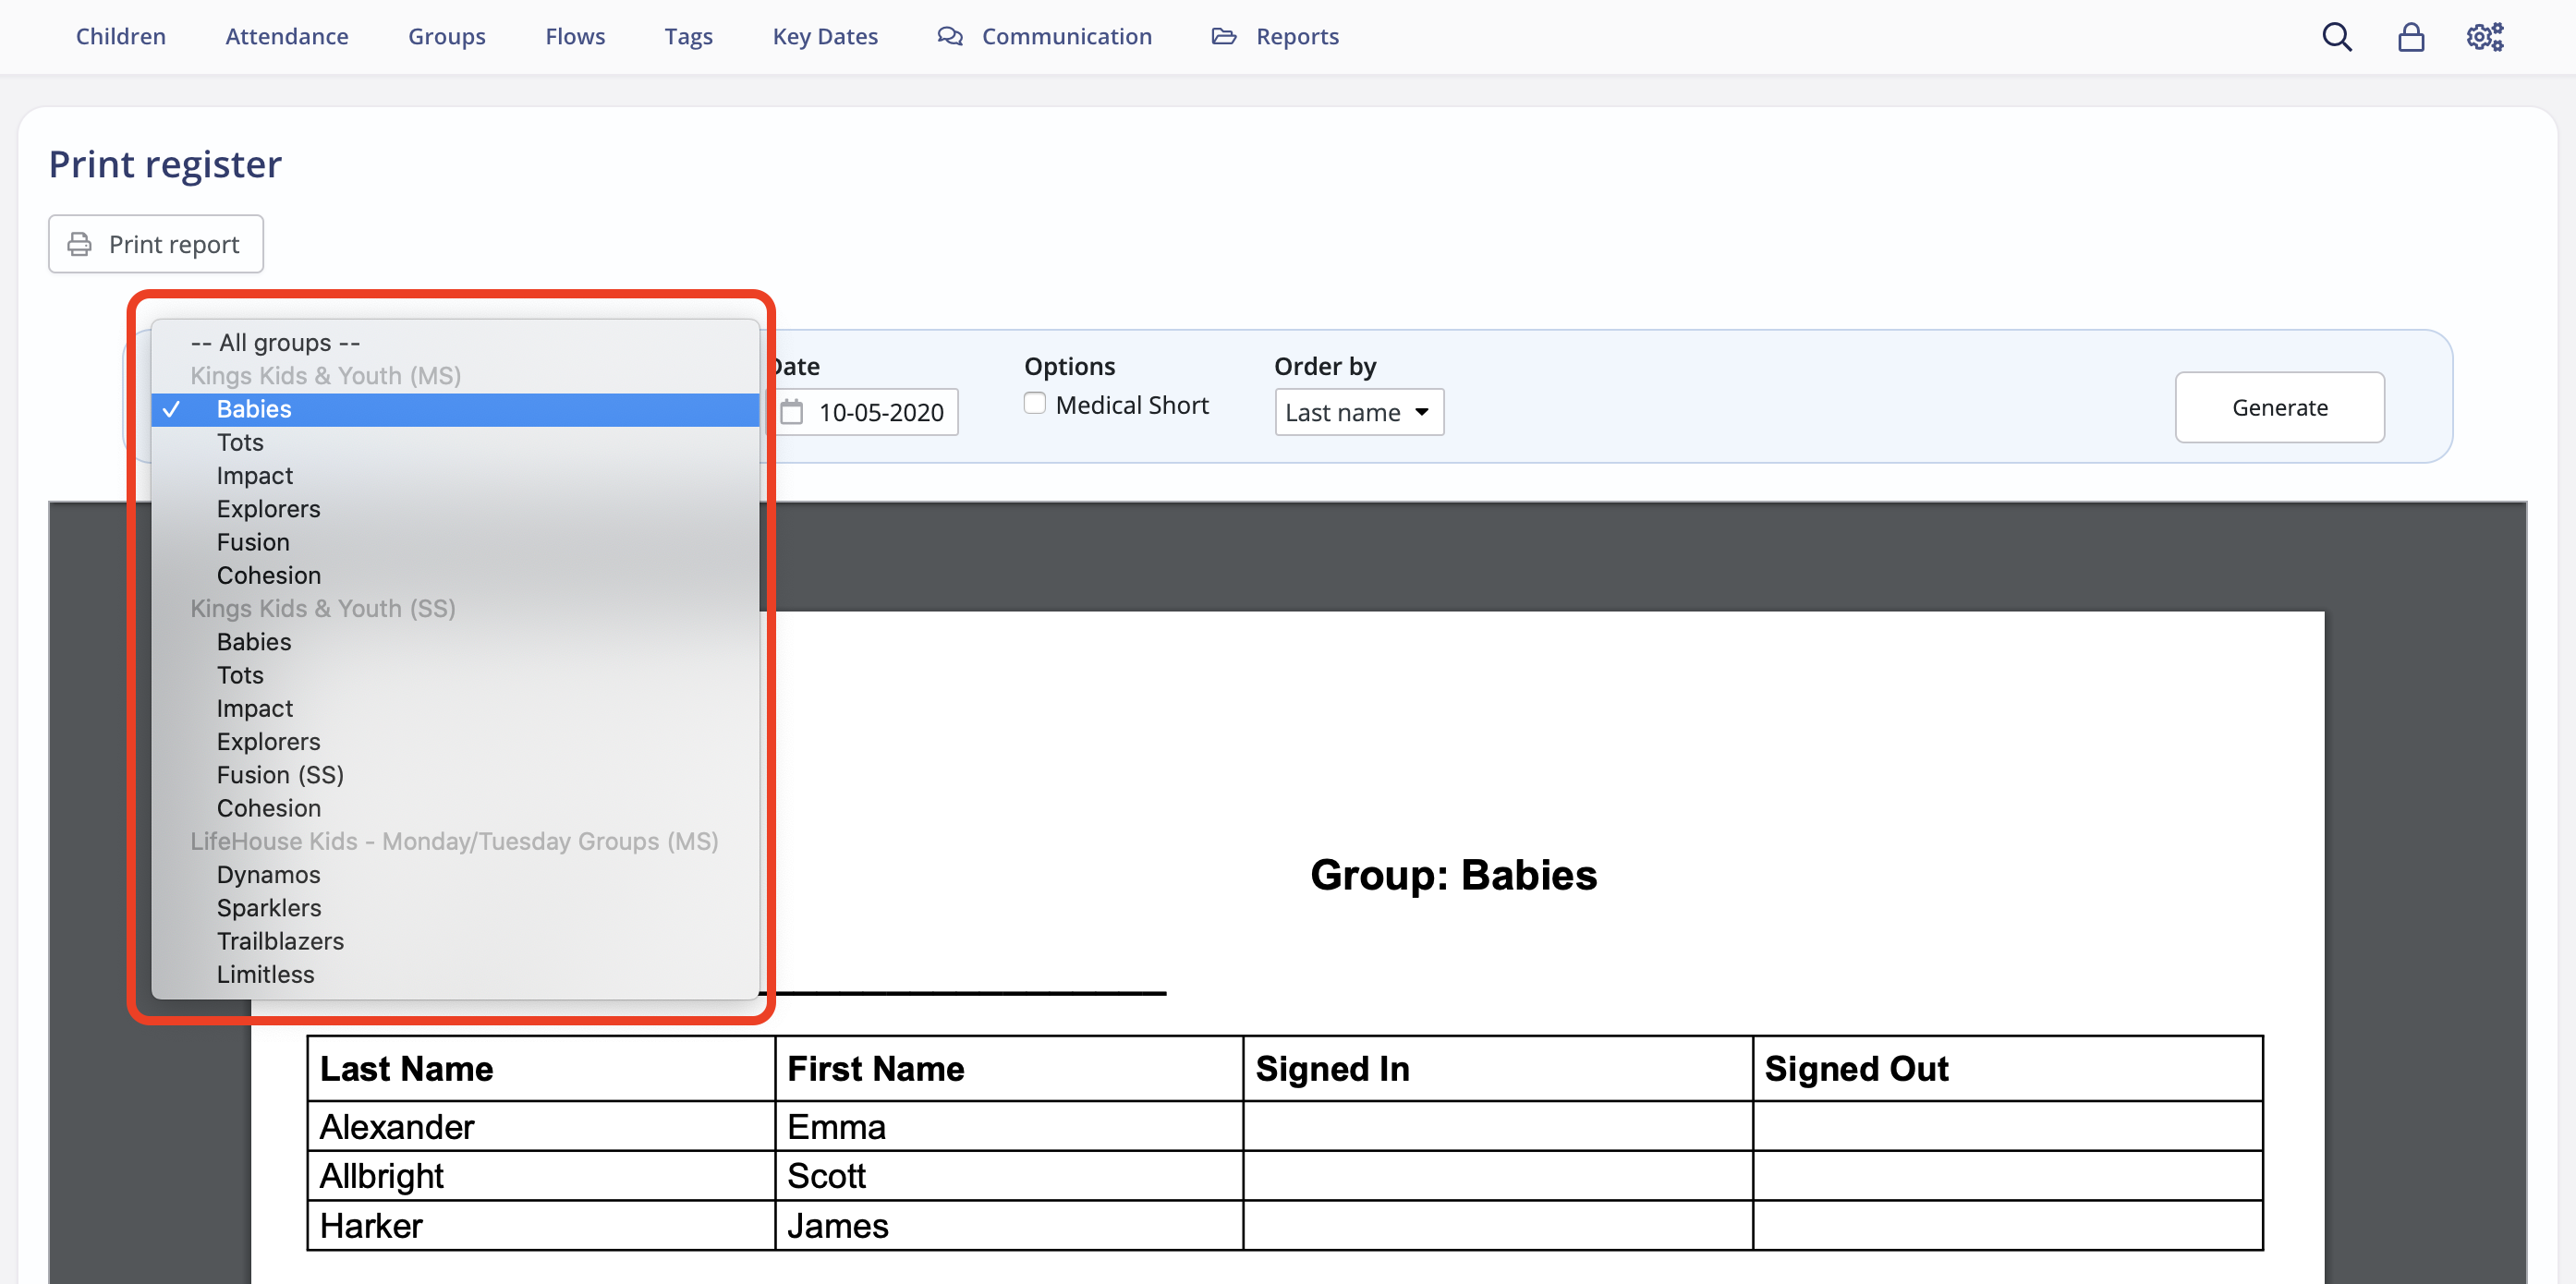Viewport: 2576px width, 1284px height.
Task: Select 'Fusion (SS)' from the group list
Action: coord(280,774)
